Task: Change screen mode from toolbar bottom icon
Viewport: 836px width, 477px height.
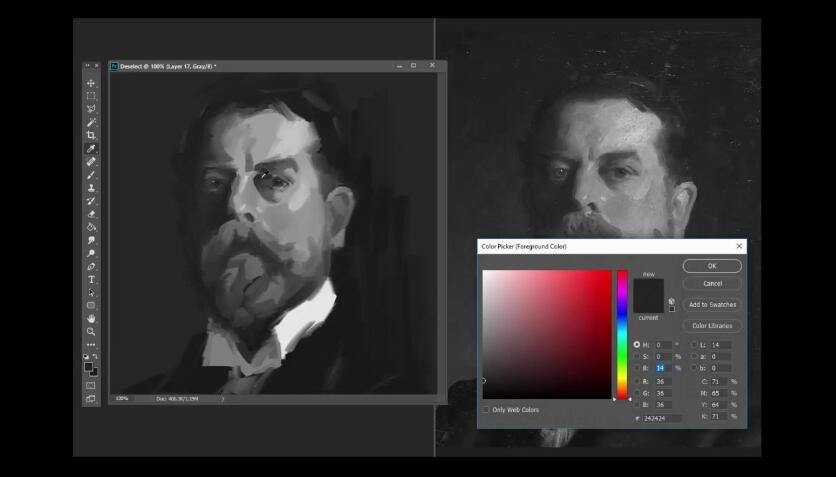Action: click(91, 398)
